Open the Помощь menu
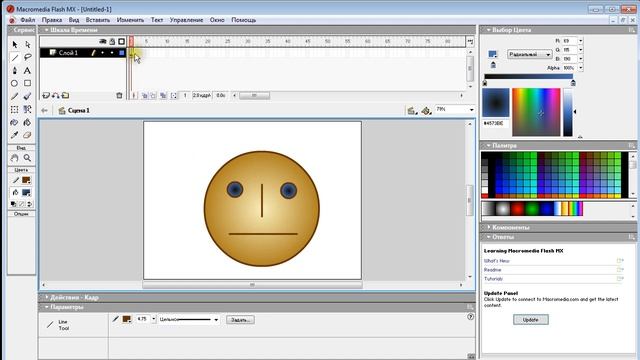Screen dimensions: 640x360 pos(244,20)
